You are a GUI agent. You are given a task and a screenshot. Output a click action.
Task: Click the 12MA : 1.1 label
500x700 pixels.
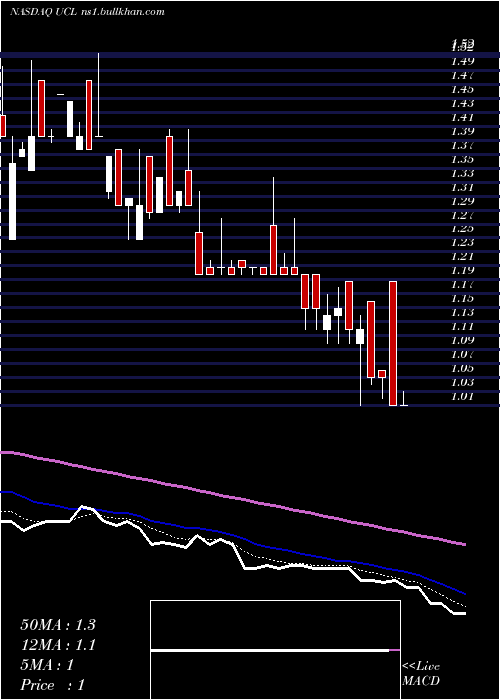[x=58, y=645]
